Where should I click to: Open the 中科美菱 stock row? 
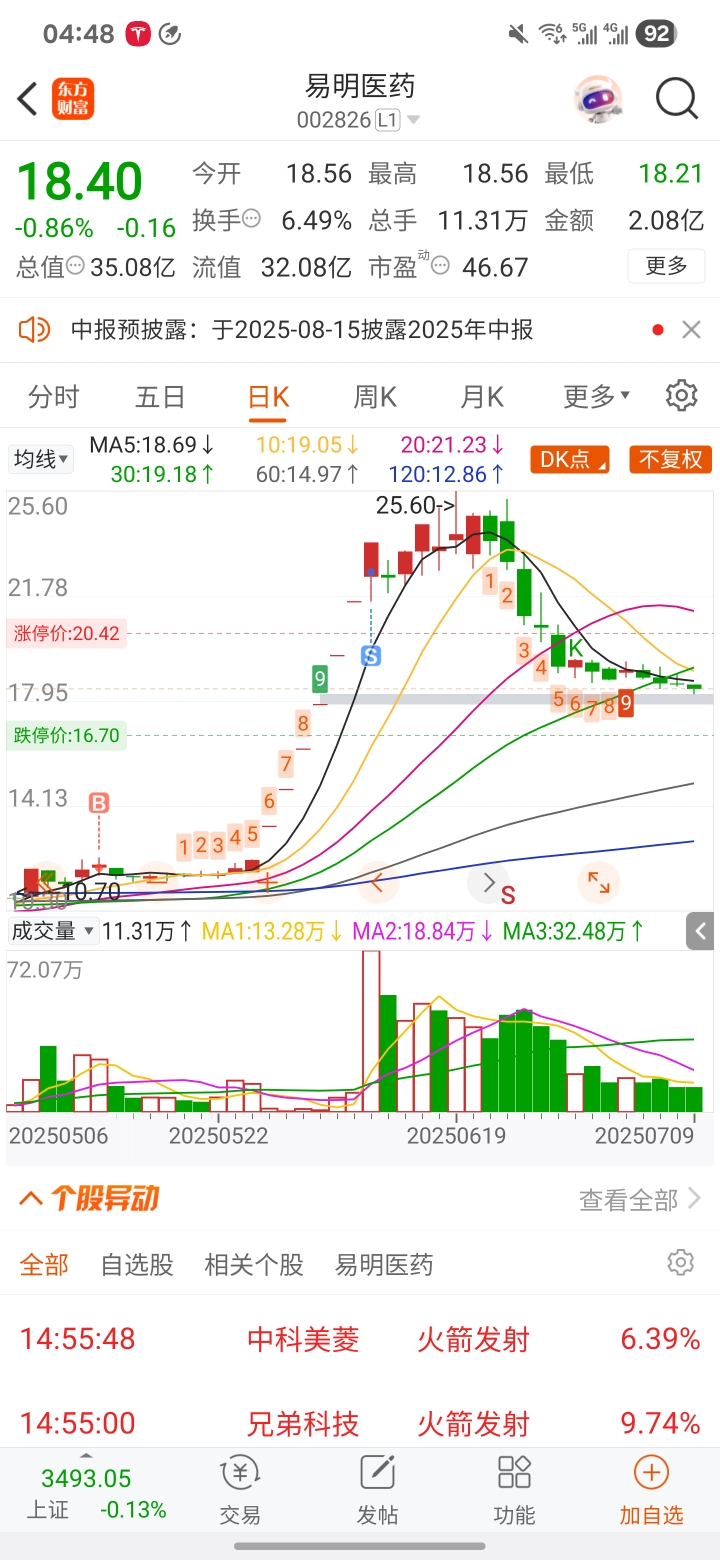(360, 1339)
